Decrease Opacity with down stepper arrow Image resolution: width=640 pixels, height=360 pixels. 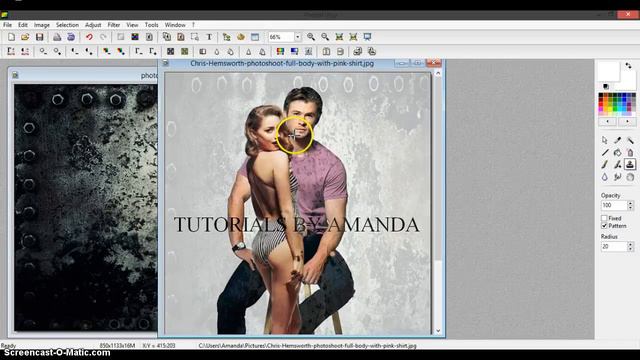click(x=630, y=208)
